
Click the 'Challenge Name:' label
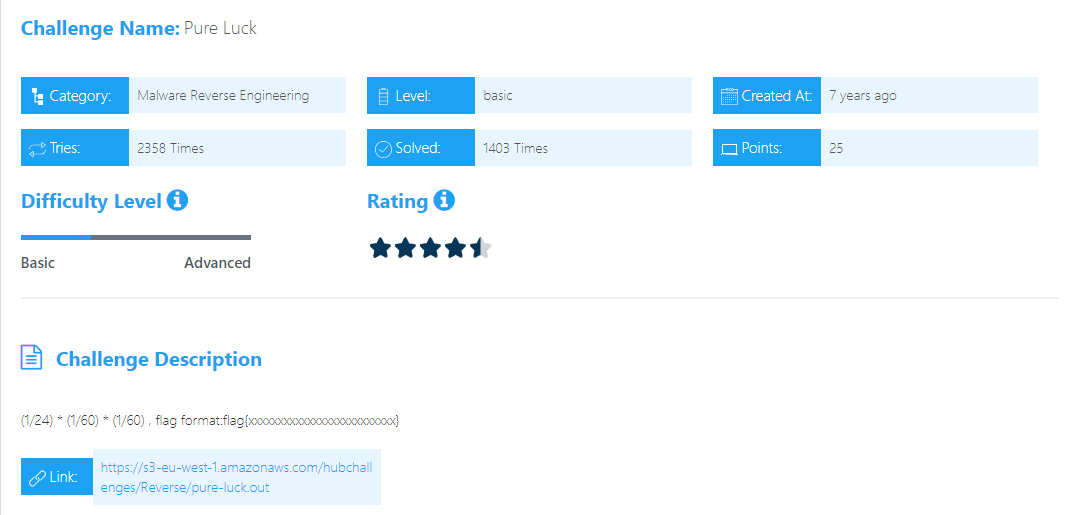point(100,28)
